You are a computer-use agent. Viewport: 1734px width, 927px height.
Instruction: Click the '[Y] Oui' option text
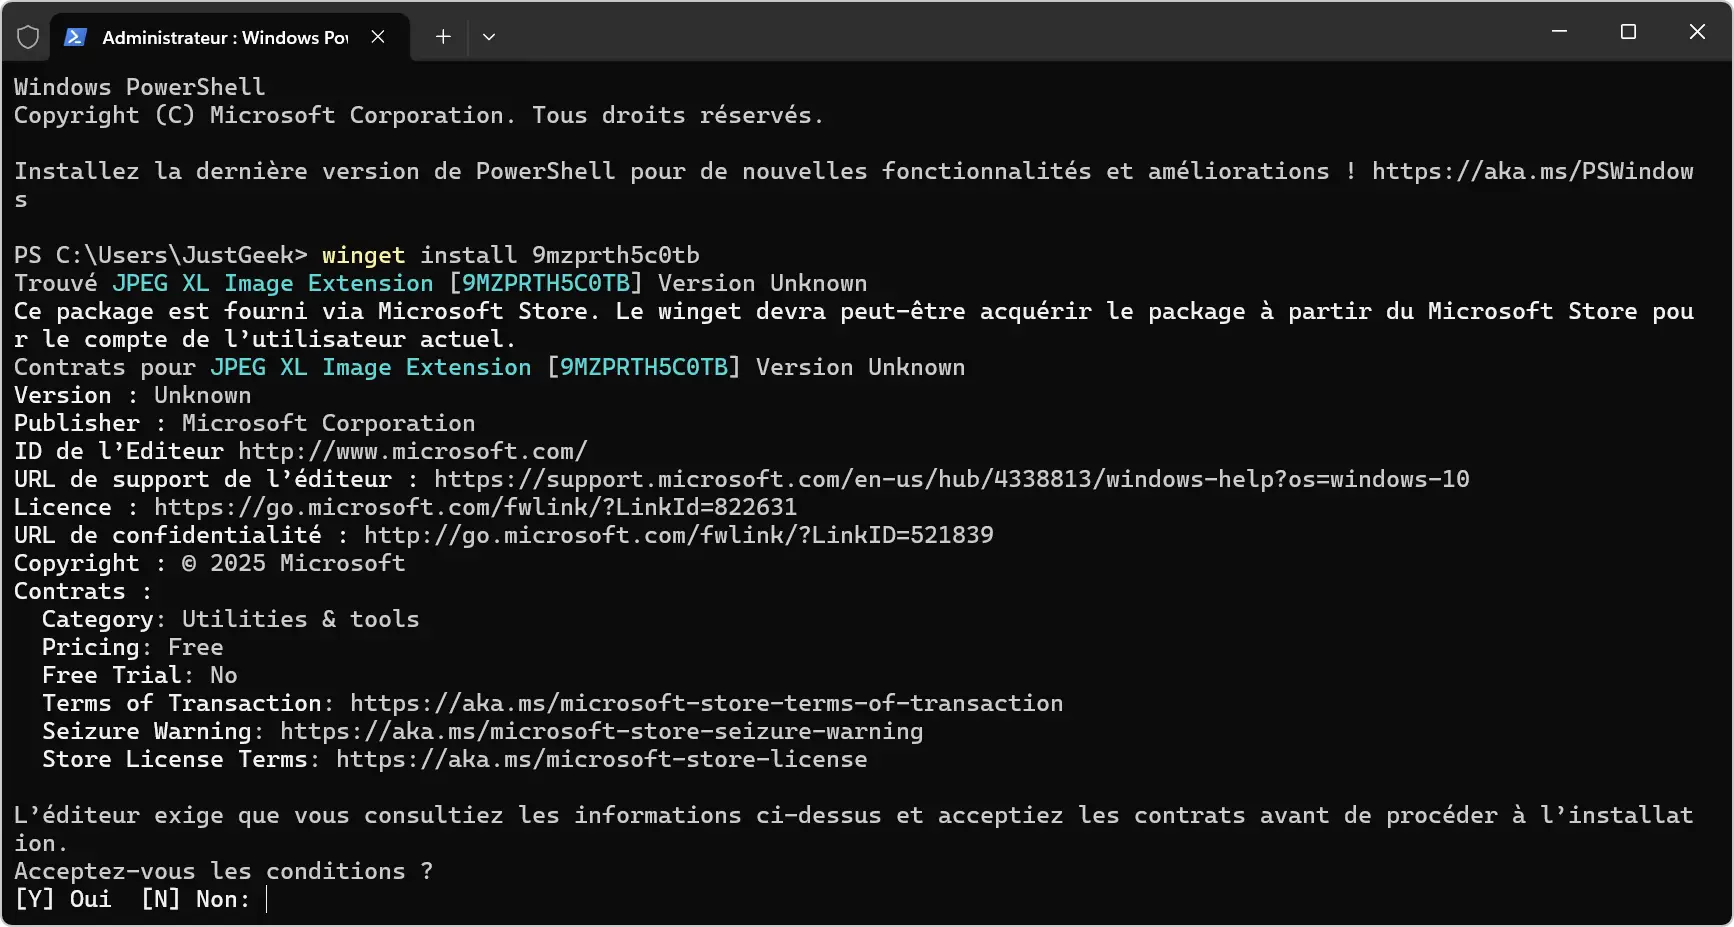pyautogui.click(x=63, y=899)
